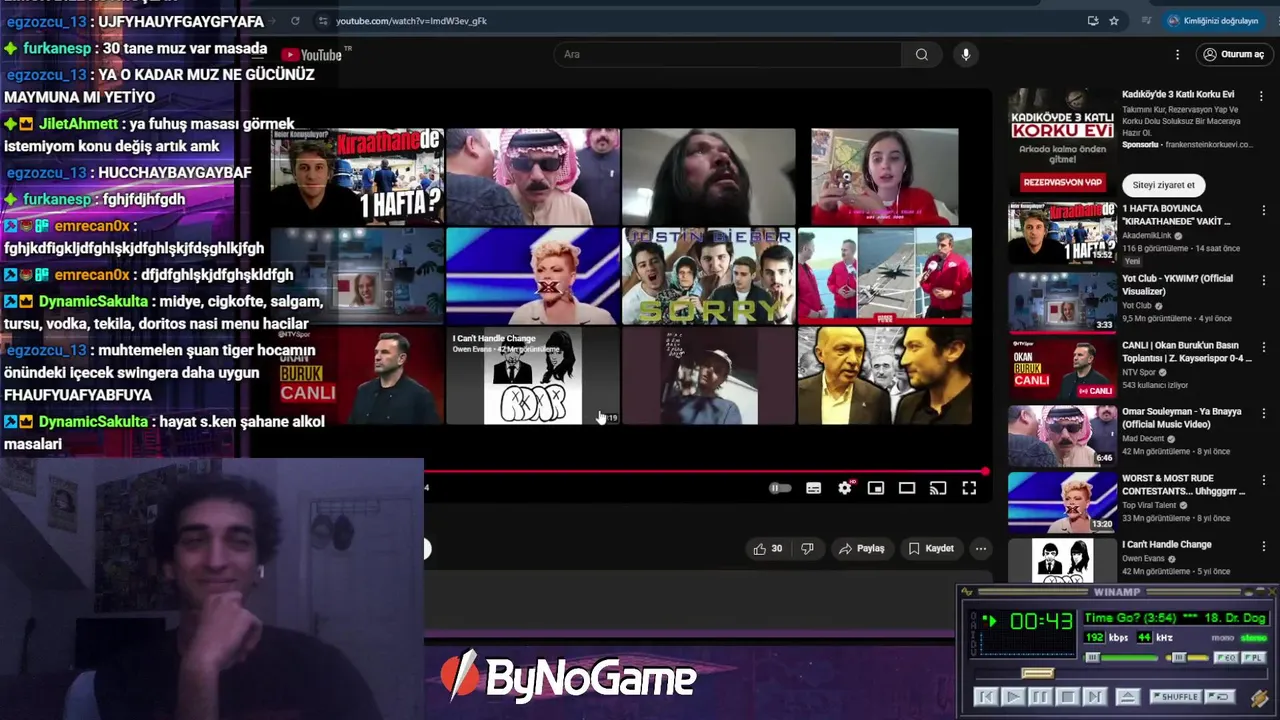Skip to next track in Winamp
This screenshot has width=1280, height=720.
[x=1095, y=697]
